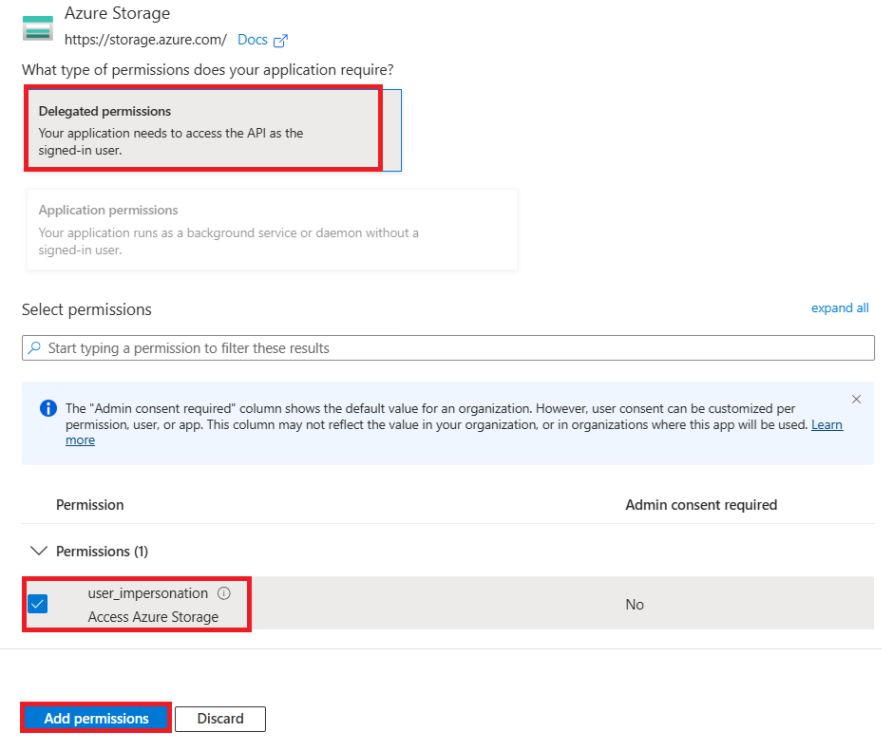Select Application permissions option
Screen dimensions: 882x750
[272, 230]
